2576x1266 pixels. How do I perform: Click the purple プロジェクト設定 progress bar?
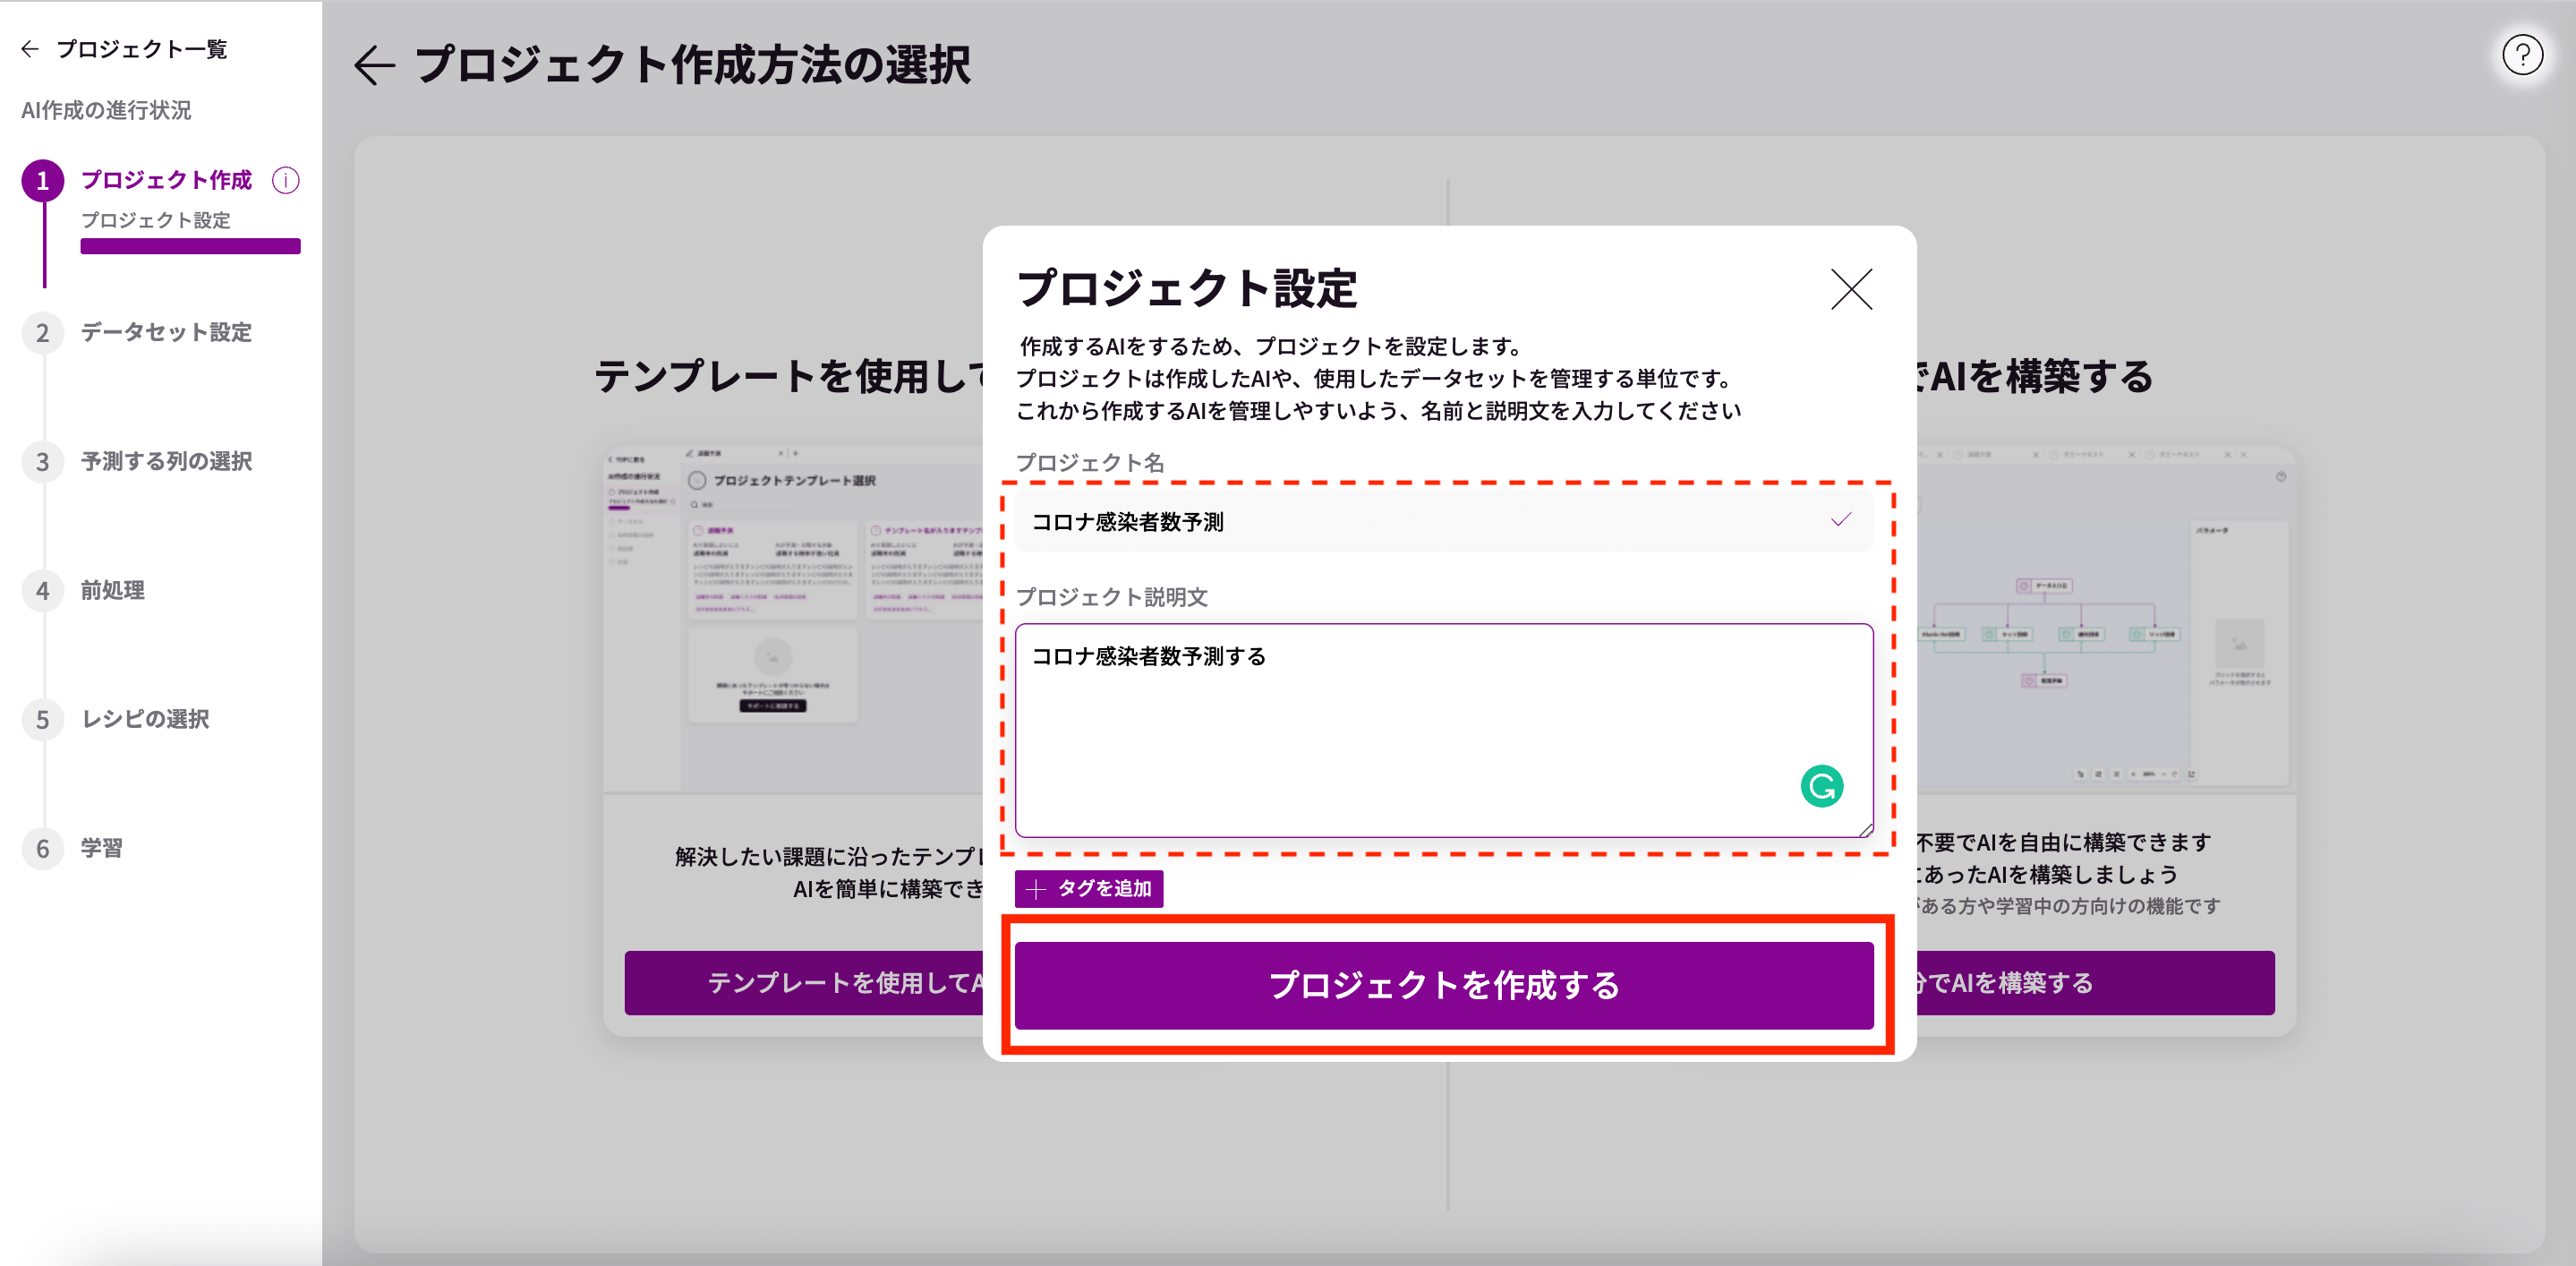[190, 247]
